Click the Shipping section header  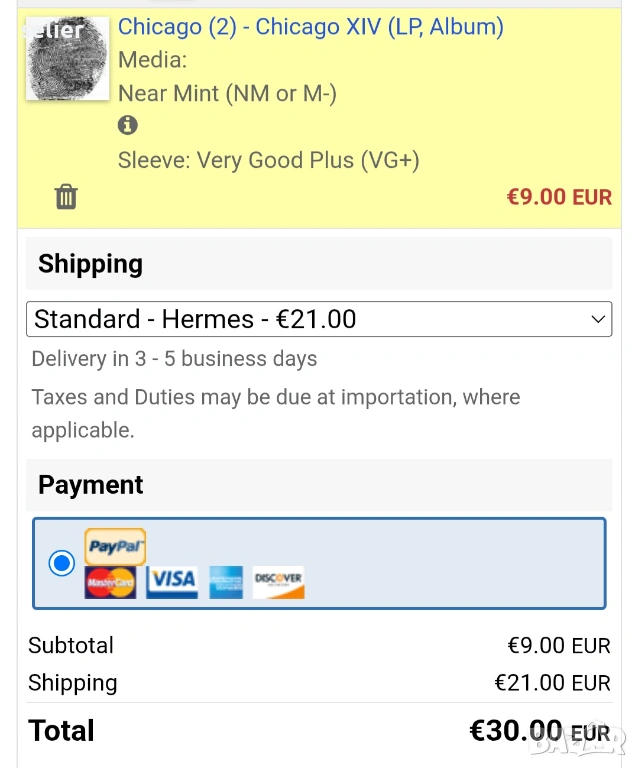(90, 264)
